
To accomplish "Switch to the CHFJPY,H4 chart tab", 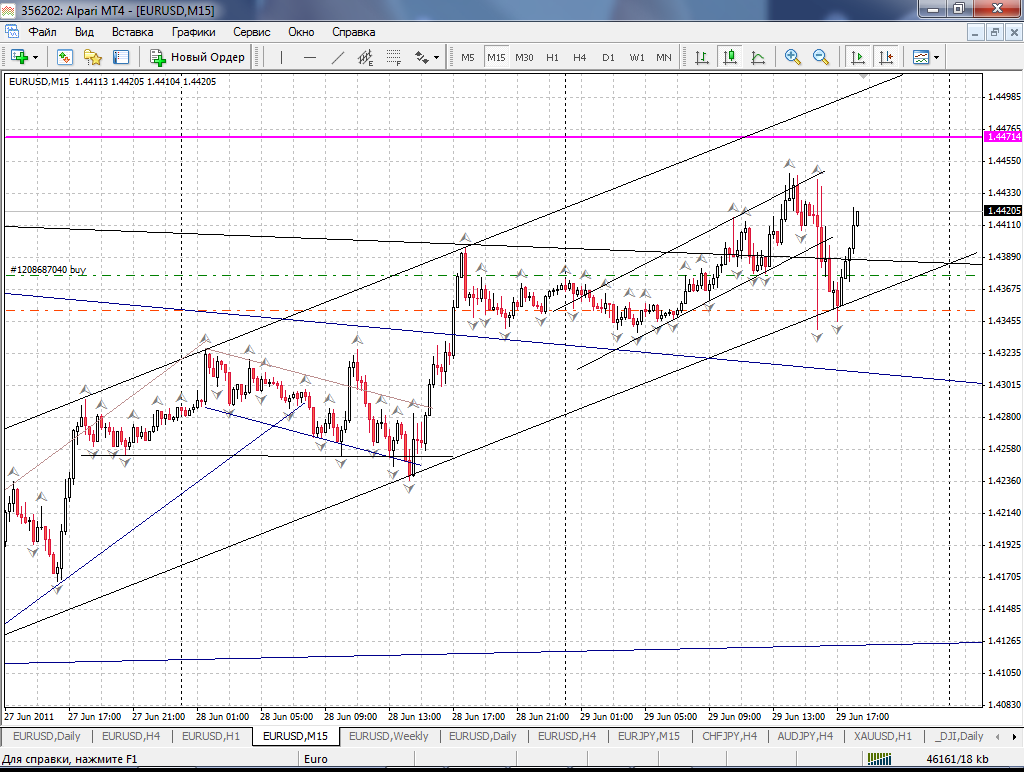I will [729, 736].
